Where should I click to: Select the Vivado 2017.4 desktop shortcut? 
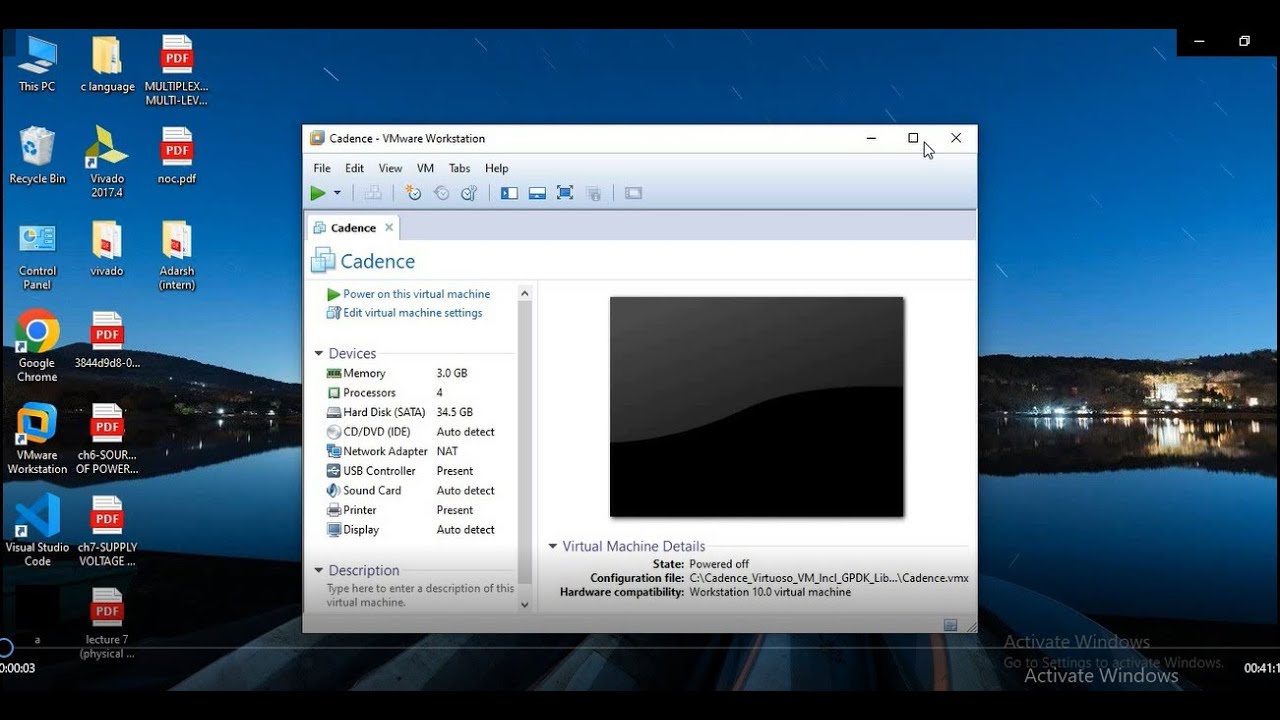107,162
